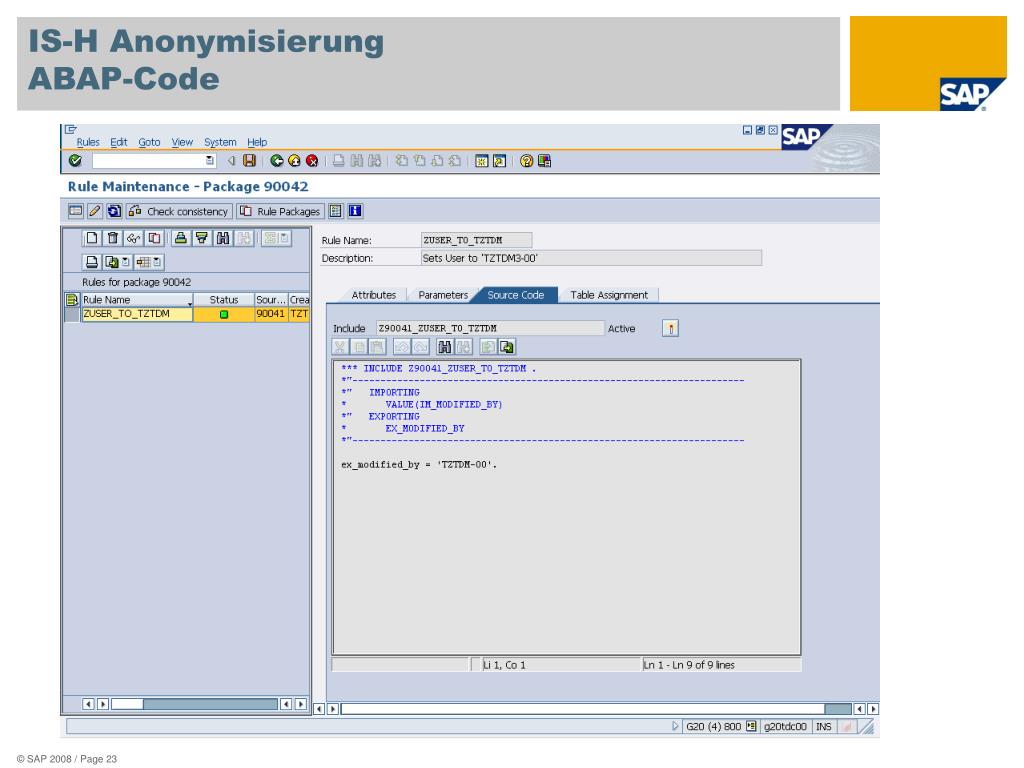This screenshot has width=1024, height=768.
Task: Switch to the Attributes tab
Action: point(374,295)
